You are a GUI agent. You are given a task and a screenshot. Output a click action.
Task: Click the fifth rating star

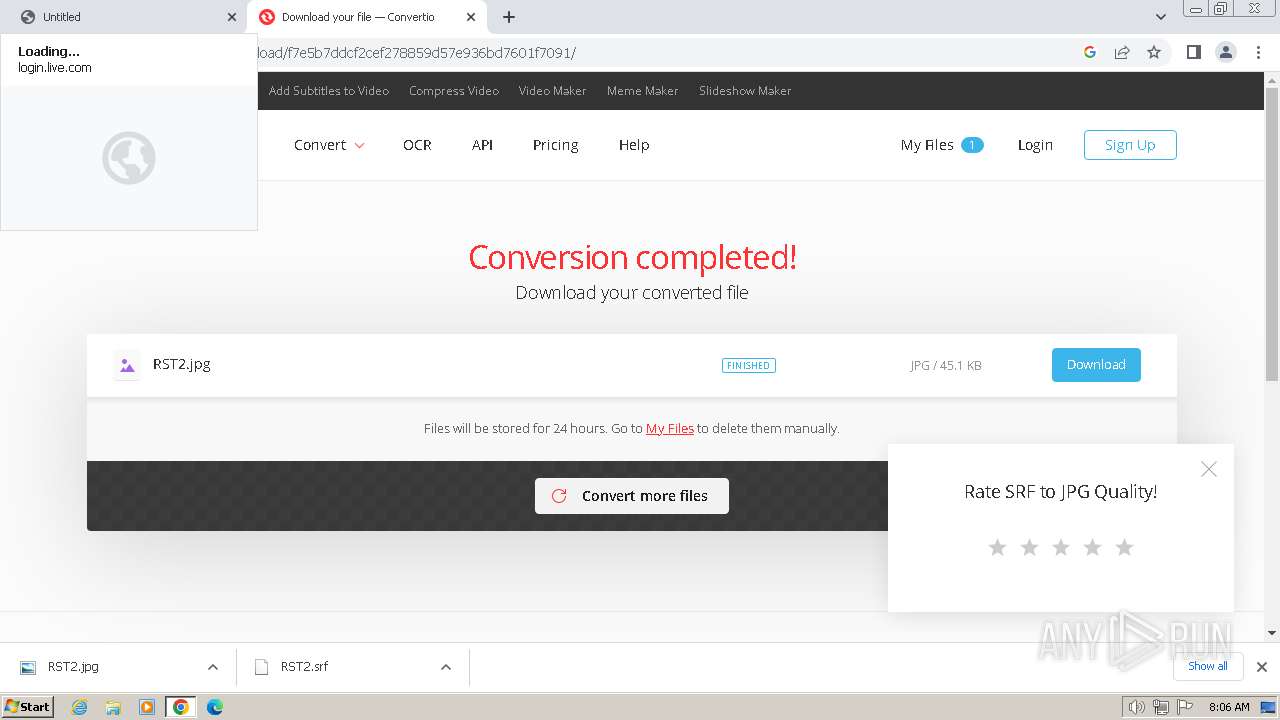coord(1124,547)
